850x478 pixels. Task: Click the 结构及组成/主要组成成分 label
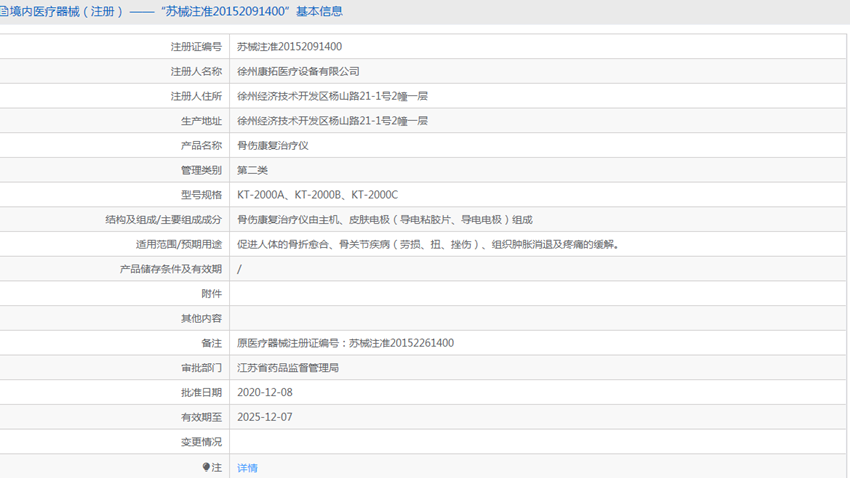coord(164,219)
